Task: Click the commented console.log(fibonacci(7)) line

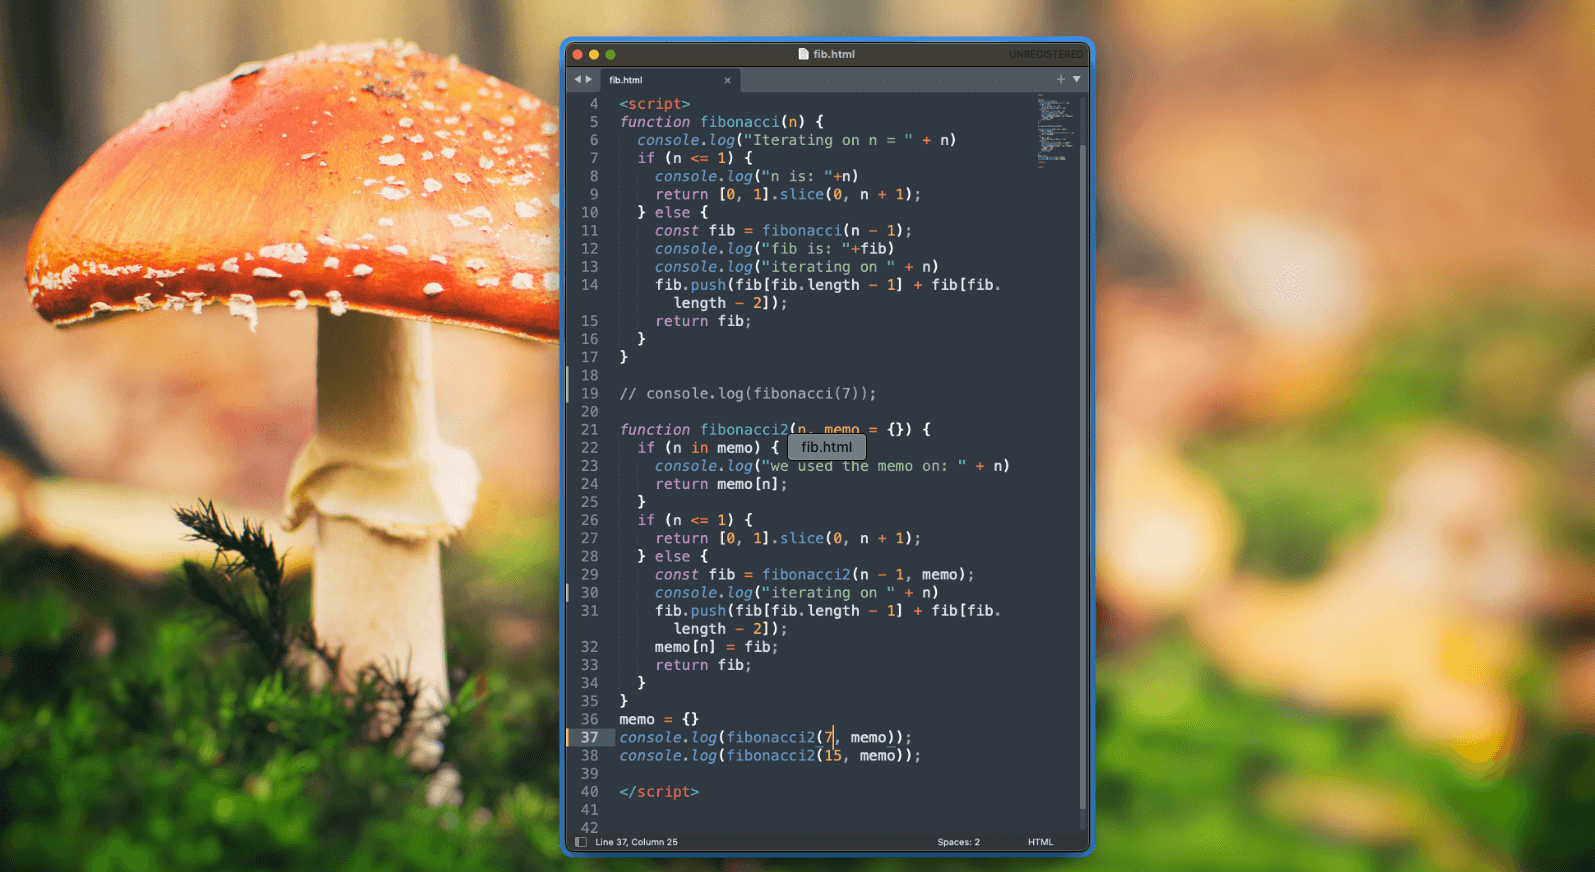Action: click(x=748, y=393)
